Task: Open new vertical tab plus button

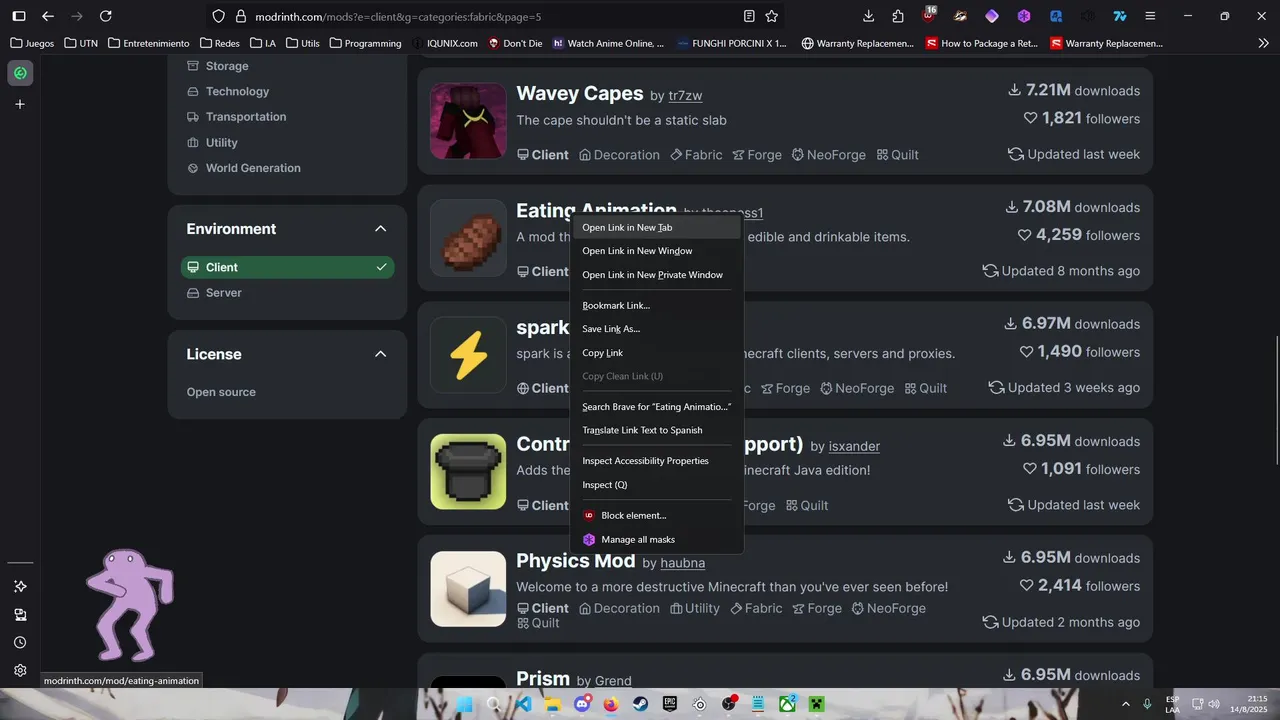Action: click(20, 104)
